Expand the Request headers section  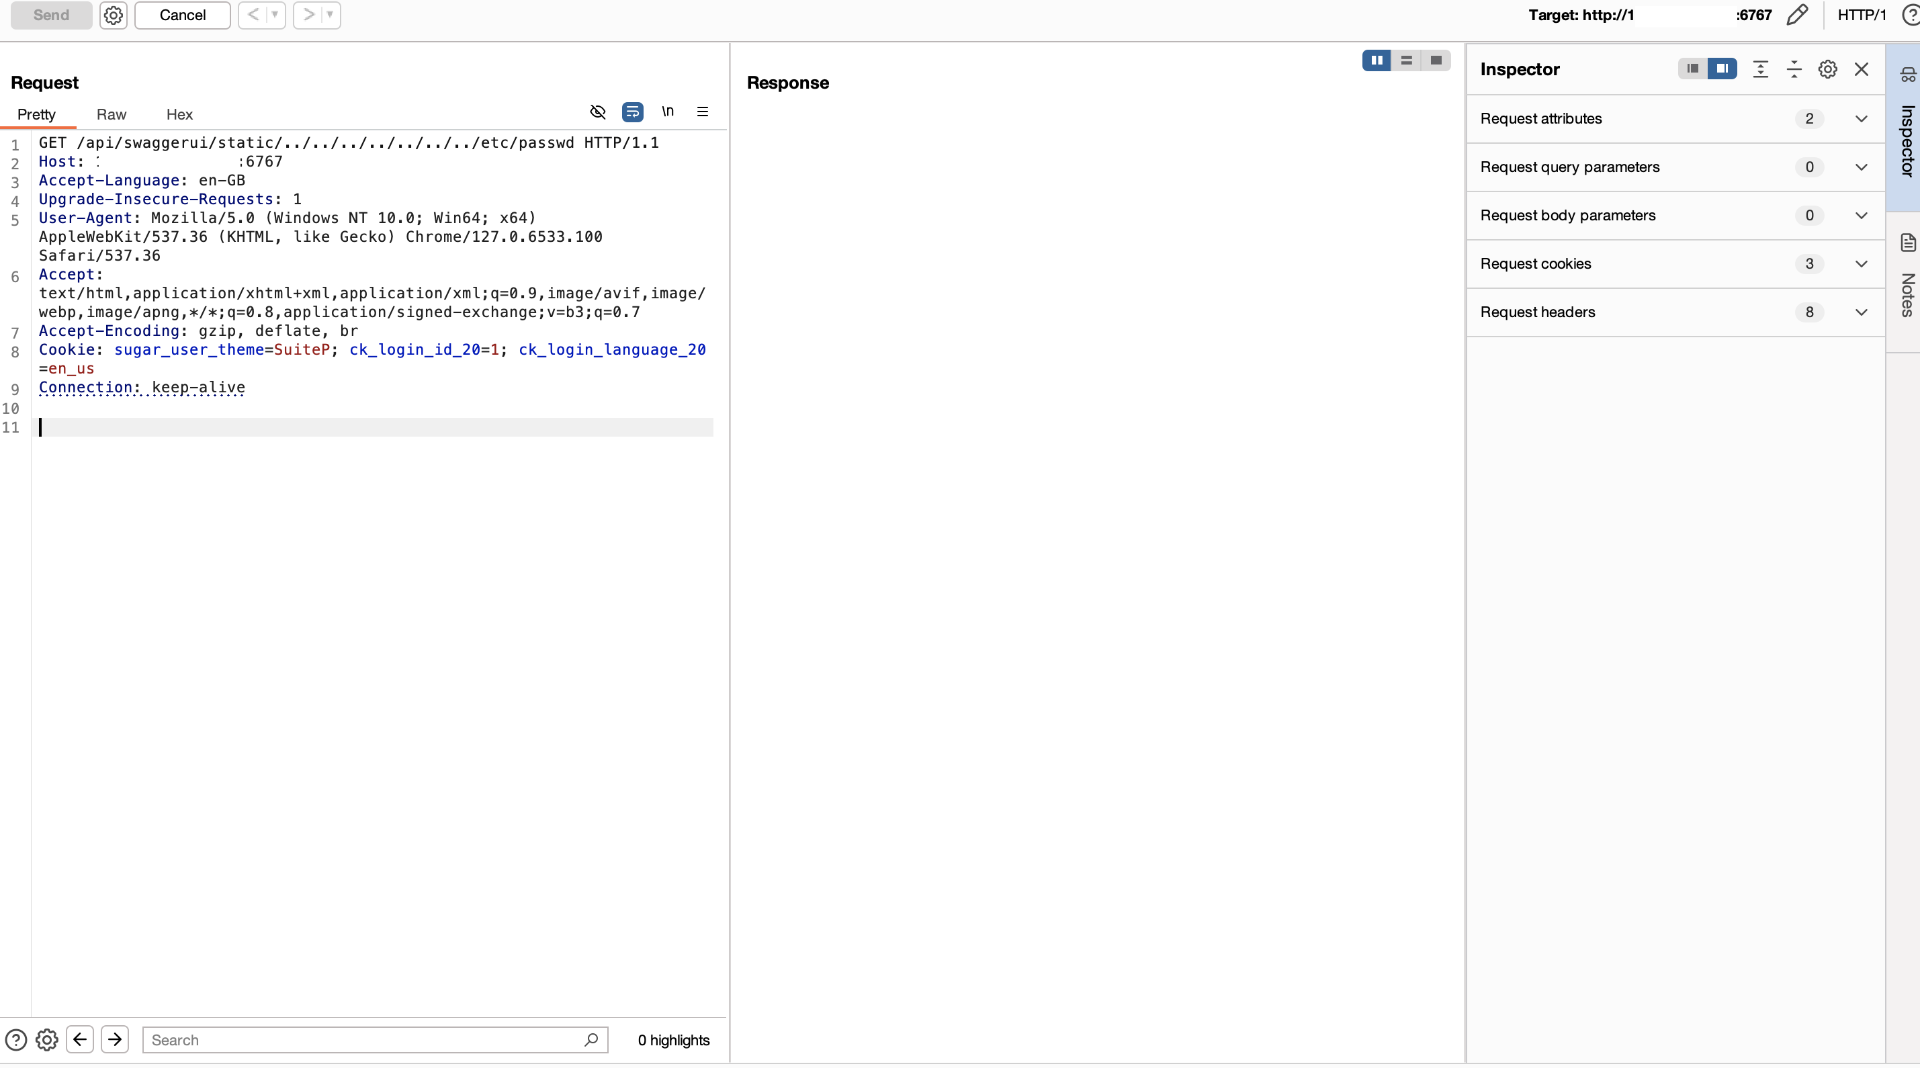coord(1861,312)
